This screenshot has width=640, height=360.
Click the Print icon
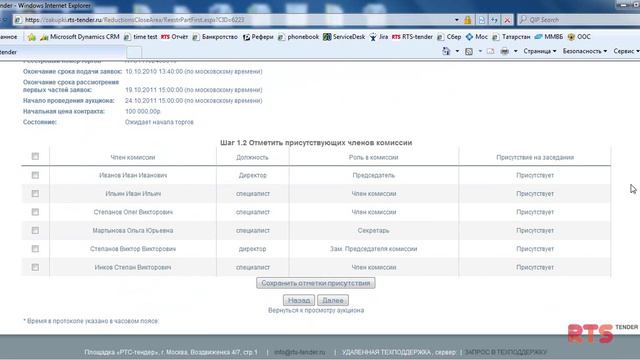point(504,51)
